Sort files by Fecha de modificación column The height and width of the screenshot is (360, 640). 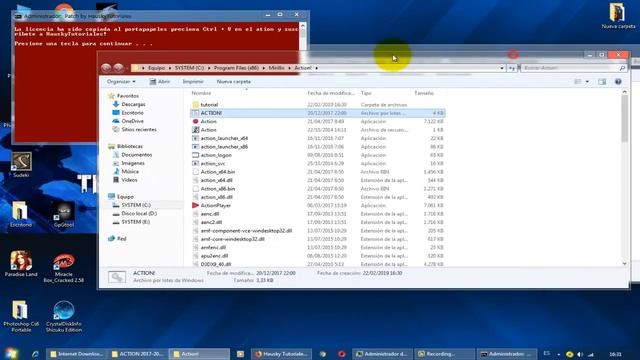(x=331, y=93)
